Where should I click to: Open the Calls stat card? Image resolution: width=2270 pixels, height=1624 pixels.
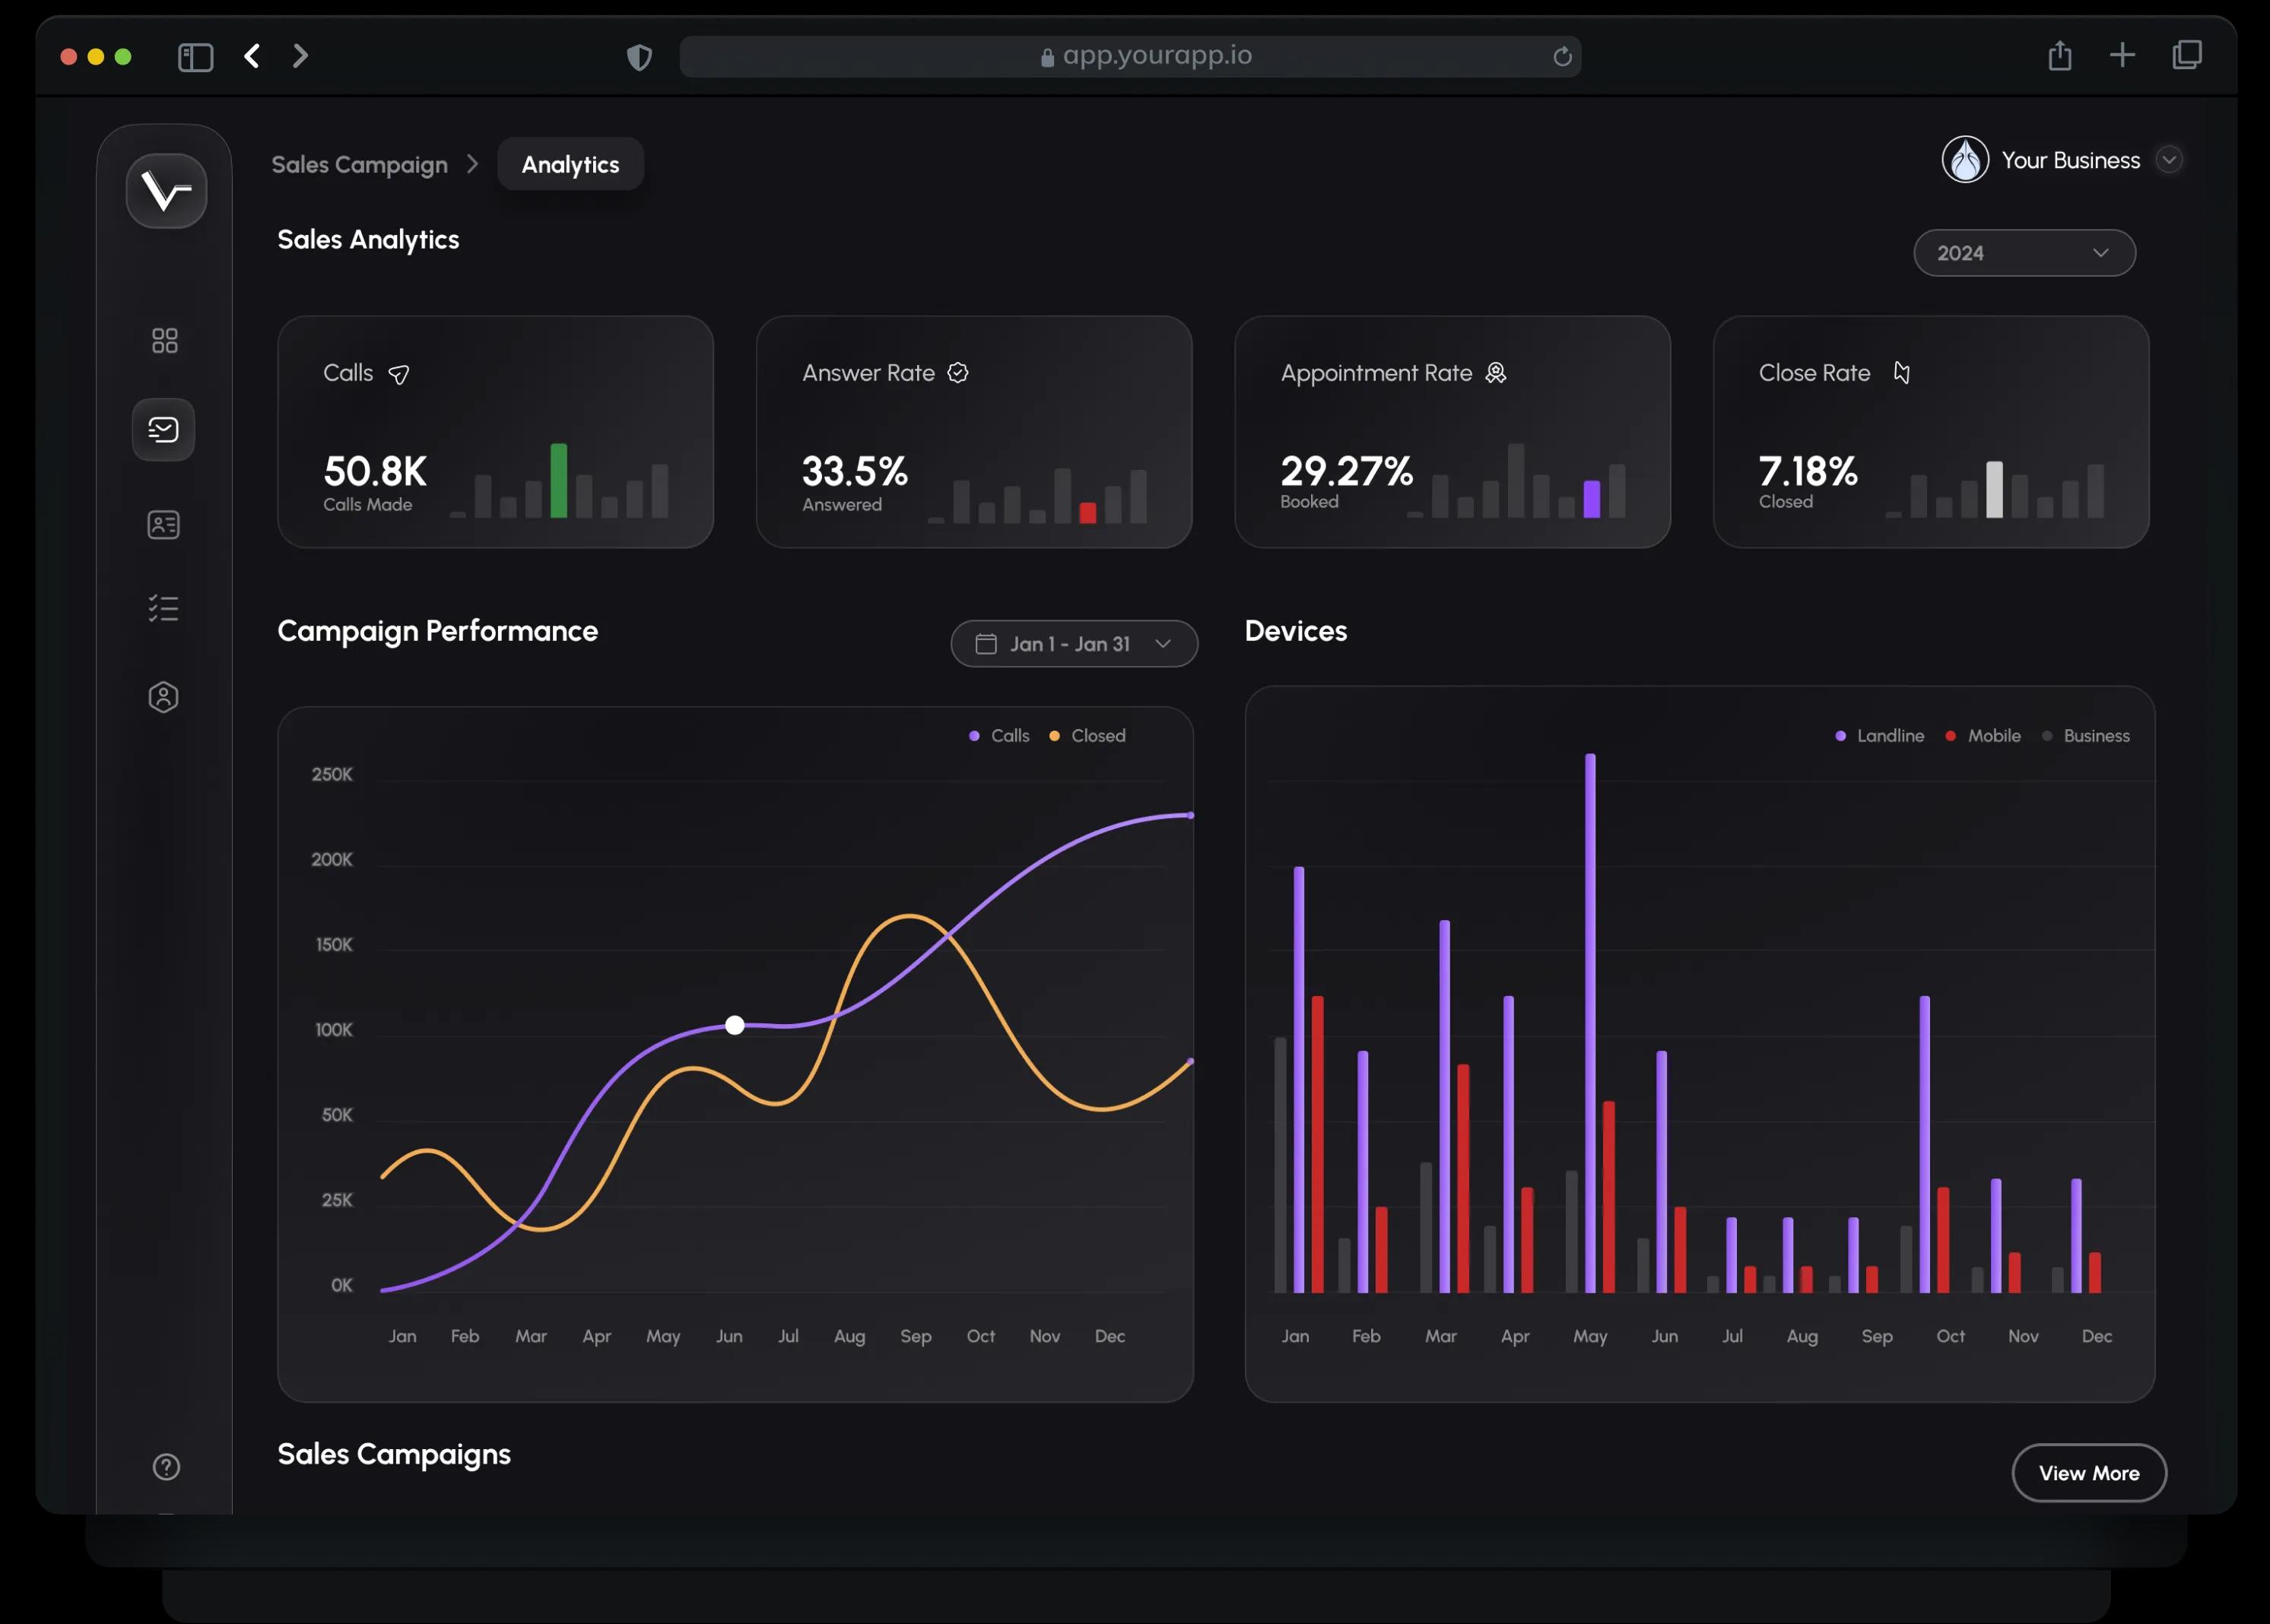point(495,432)
